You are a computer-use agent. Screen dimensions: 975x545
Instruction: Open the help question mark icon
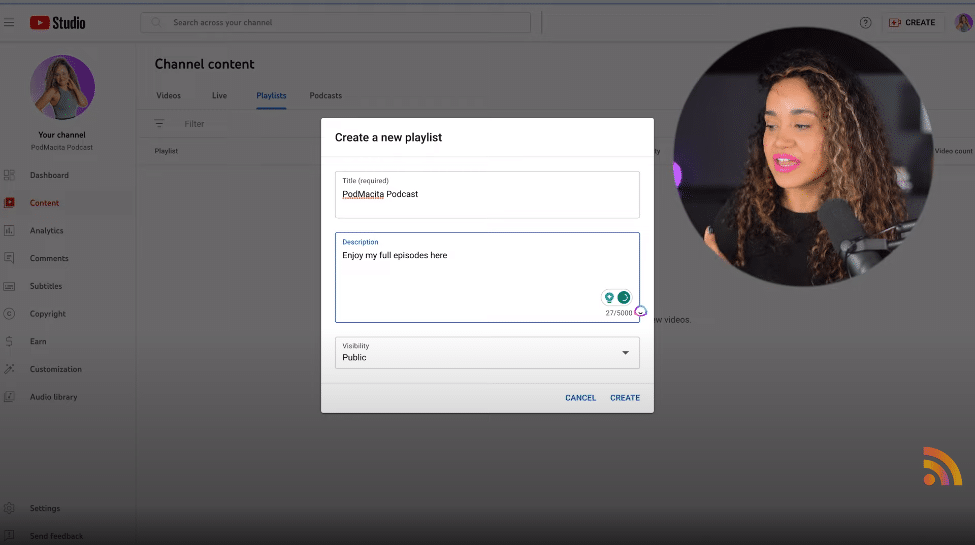[x=865, y=22]
